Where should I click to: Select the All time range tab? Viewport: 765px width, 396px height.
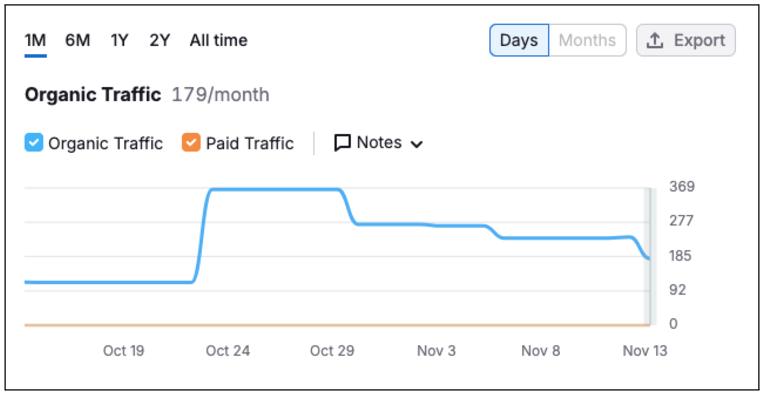(x=219, y=40)
